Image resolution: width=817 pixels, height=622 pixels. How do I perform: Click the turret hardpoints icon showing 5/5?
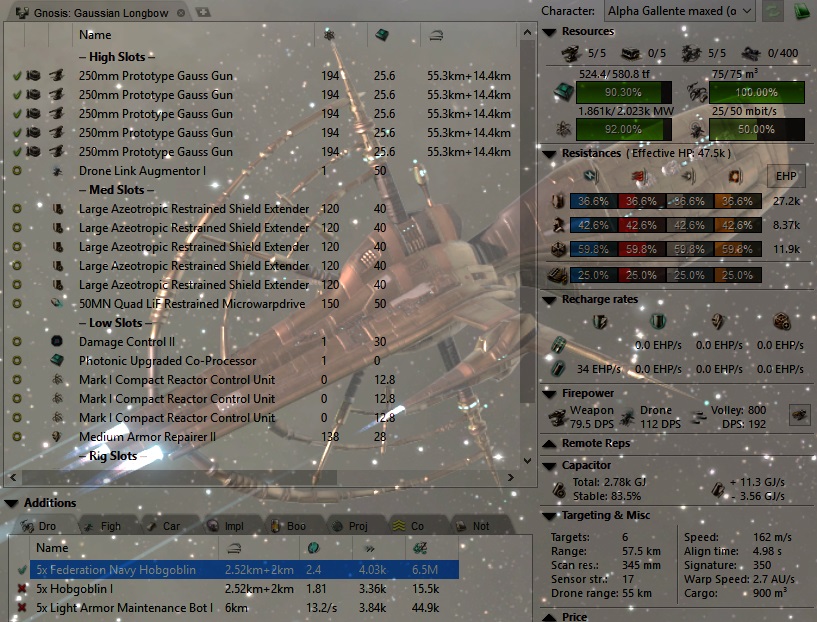point(572,53)
